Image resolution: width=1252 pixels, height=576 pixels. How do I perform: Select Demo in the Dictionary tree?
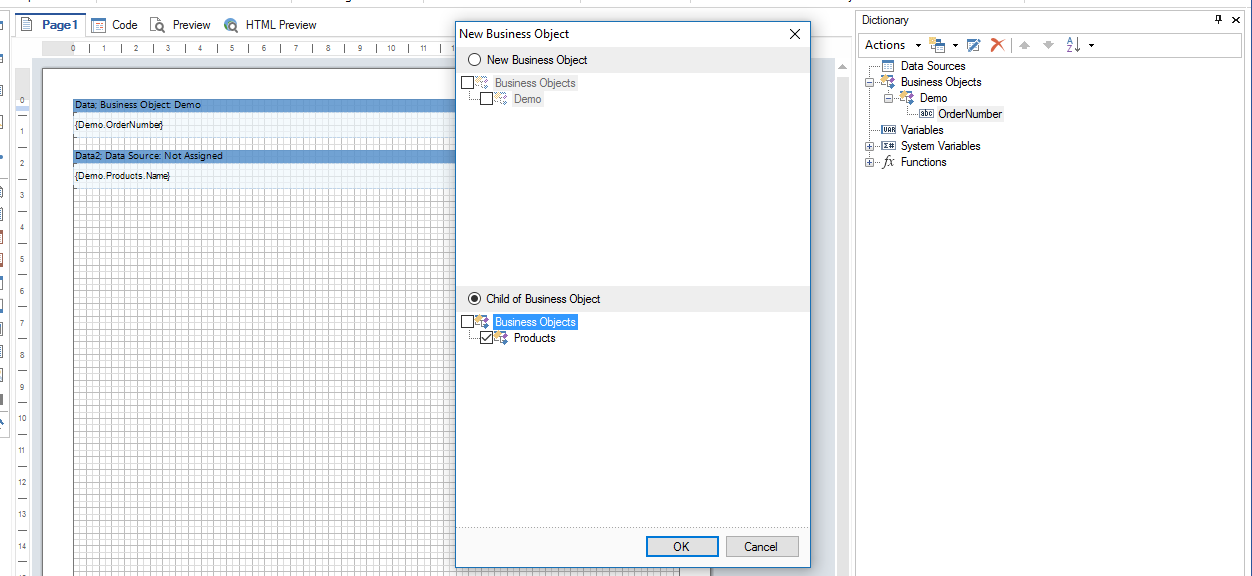tap(934, 98)
